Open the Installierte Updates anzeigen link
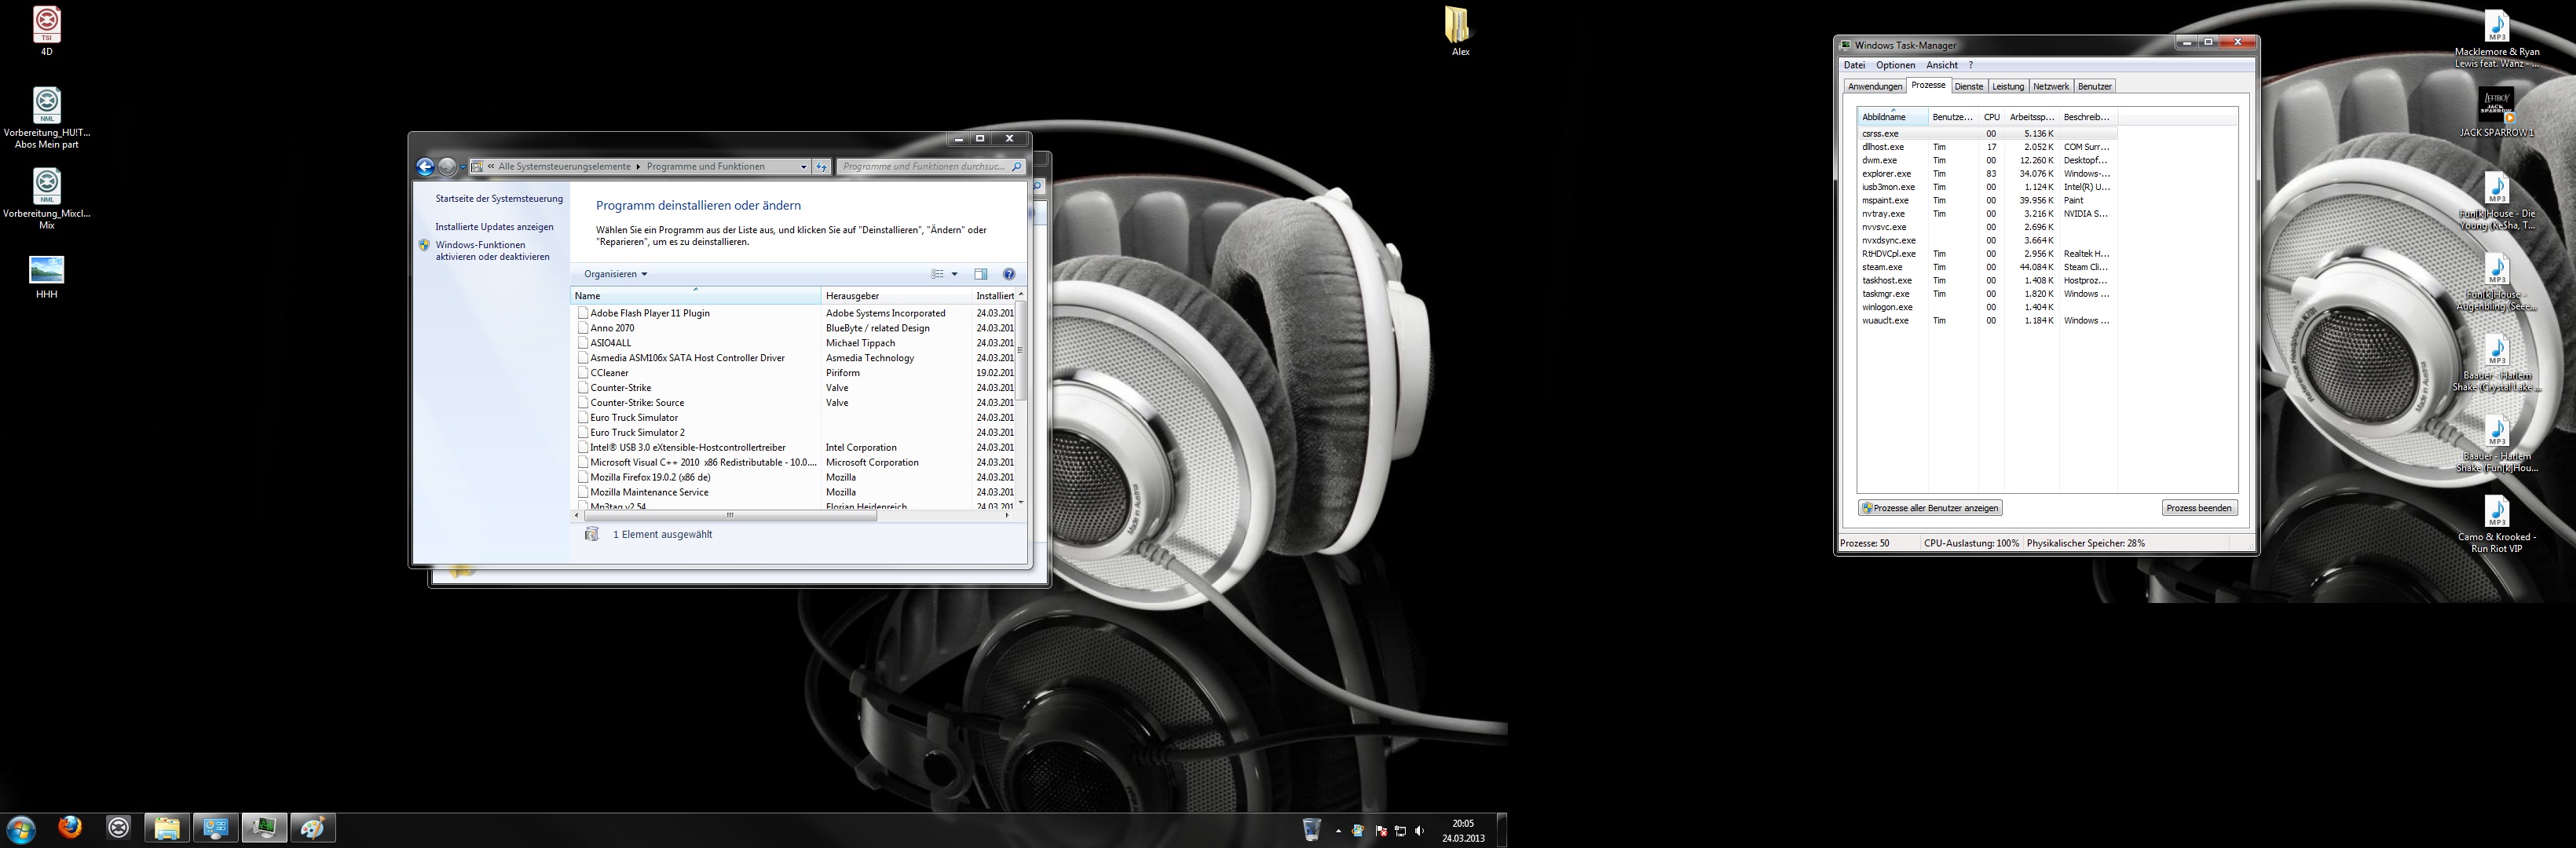Screen dimensions: 2576x848 [x=494, y=227]
